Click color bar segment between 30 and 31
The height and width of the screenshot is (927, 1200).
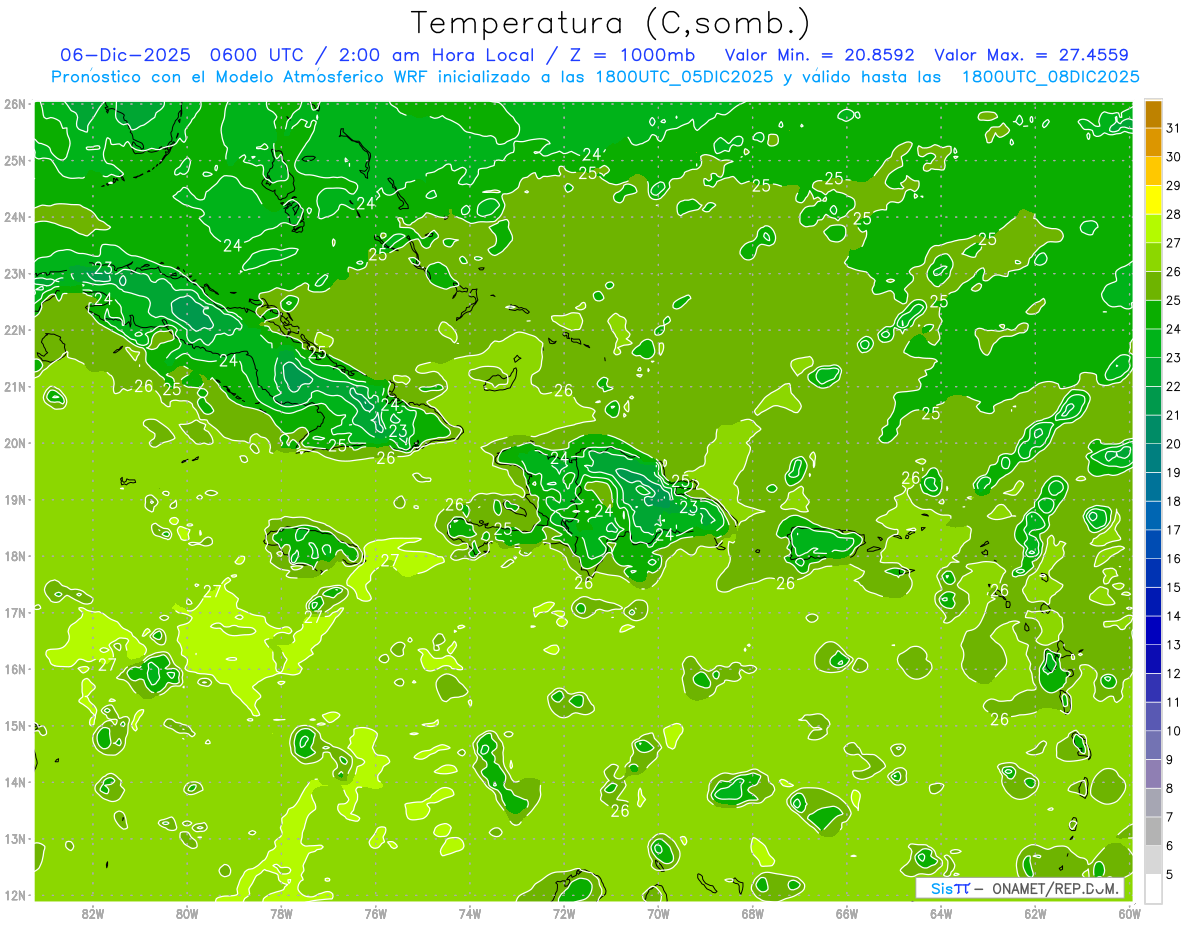click(1153, 142)
